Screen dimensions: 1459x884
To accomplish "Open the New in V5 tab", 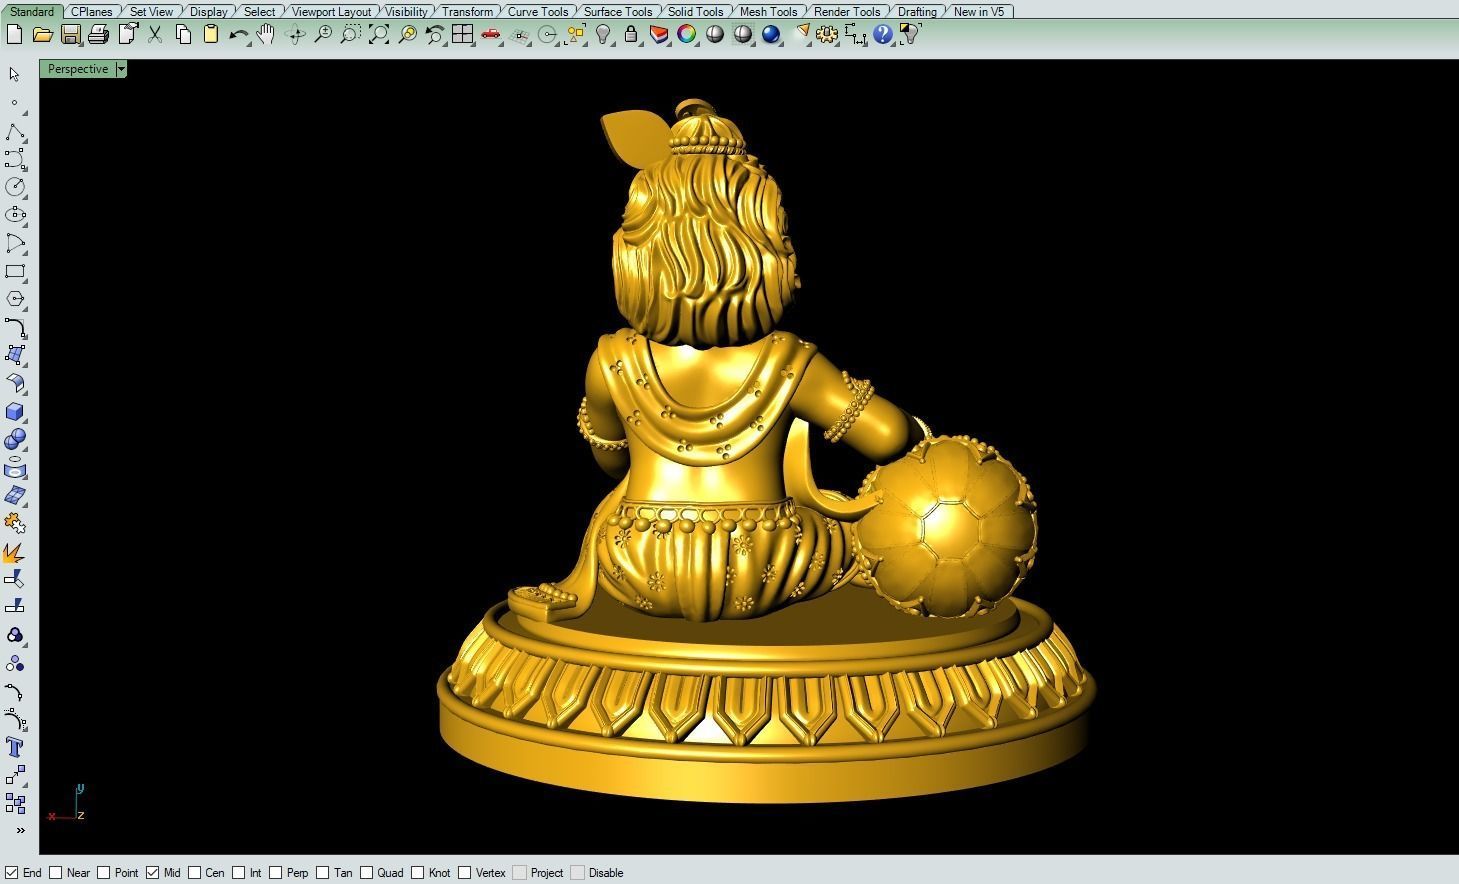I will pyautogui.click(x=979, y=12).
